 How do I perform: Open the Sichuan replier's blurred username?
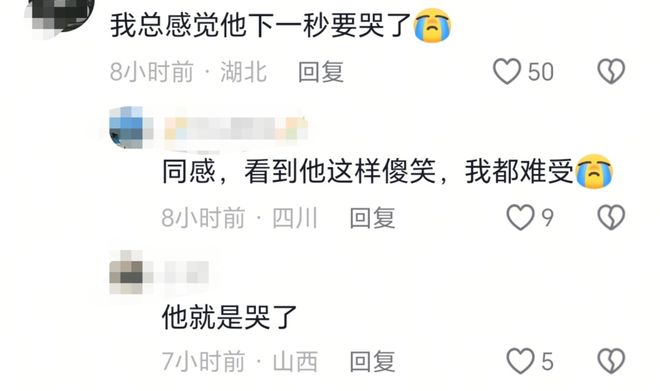tap(236, 128)
